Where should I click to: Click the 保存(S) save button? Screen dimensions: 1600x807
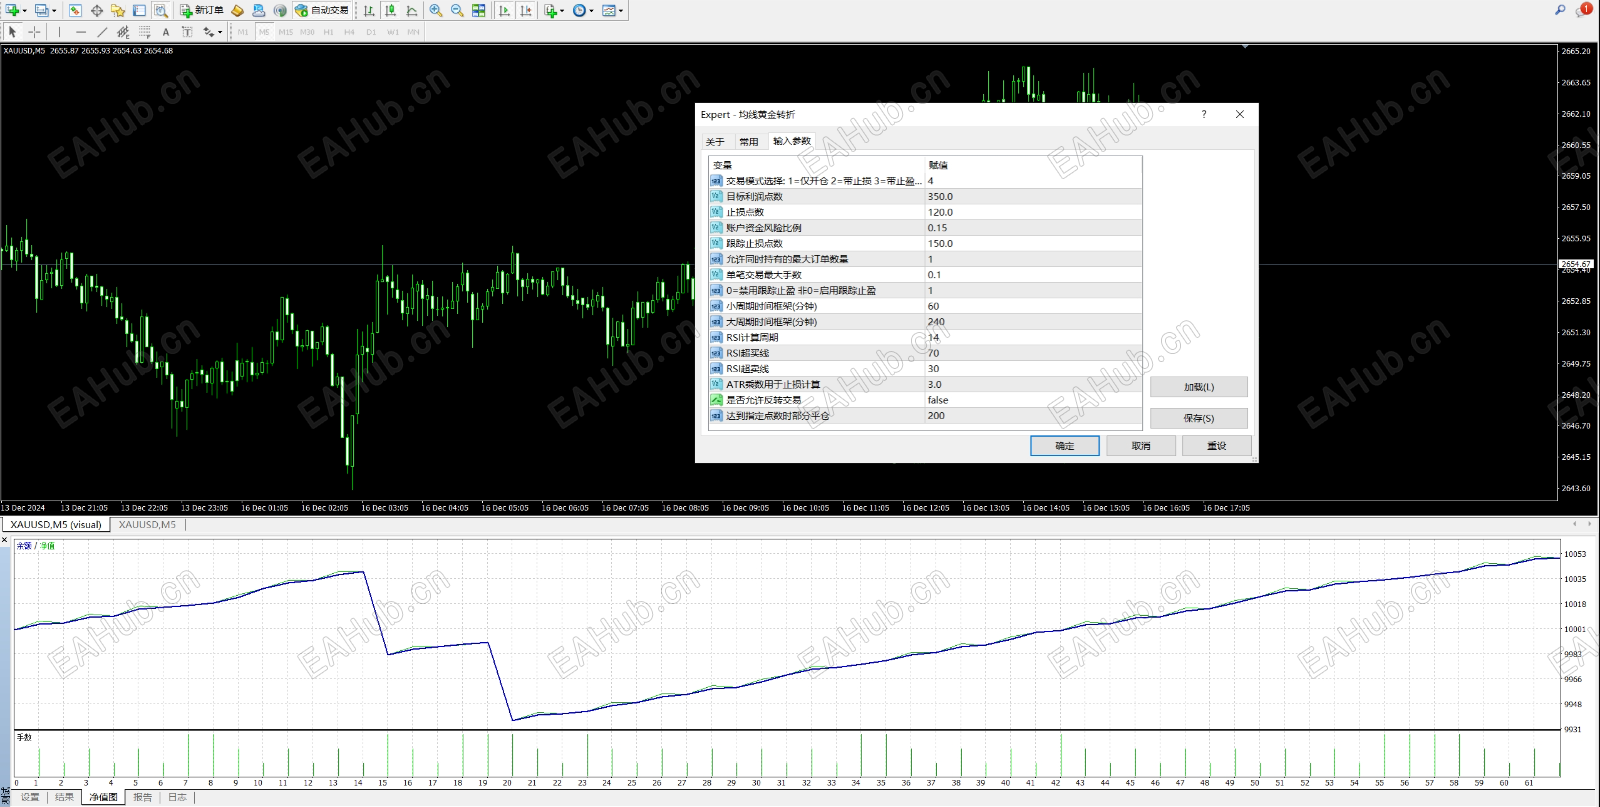1199,418
